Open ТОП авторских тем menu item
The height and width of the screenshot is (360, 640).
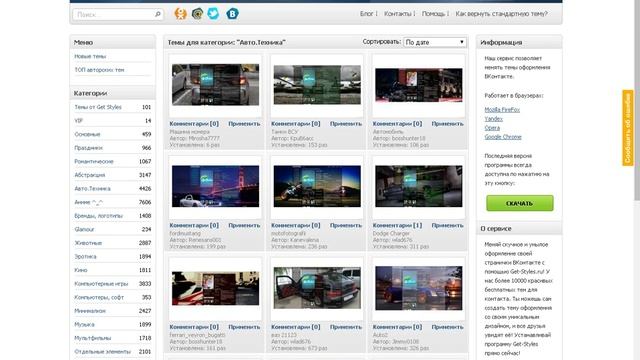click(x=99, y=70)
